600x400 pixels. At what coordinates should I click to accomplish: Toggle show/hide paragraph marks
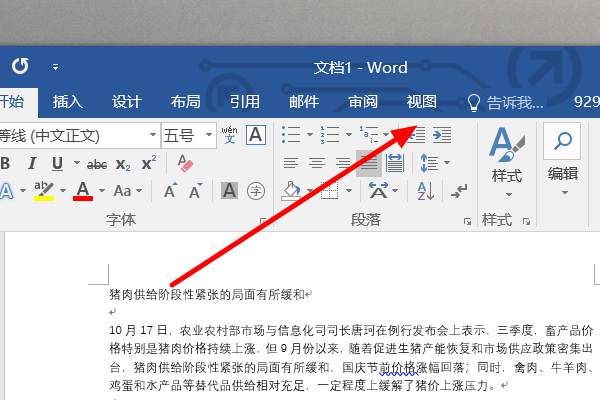pyautogui.click(x=459, y=191)
